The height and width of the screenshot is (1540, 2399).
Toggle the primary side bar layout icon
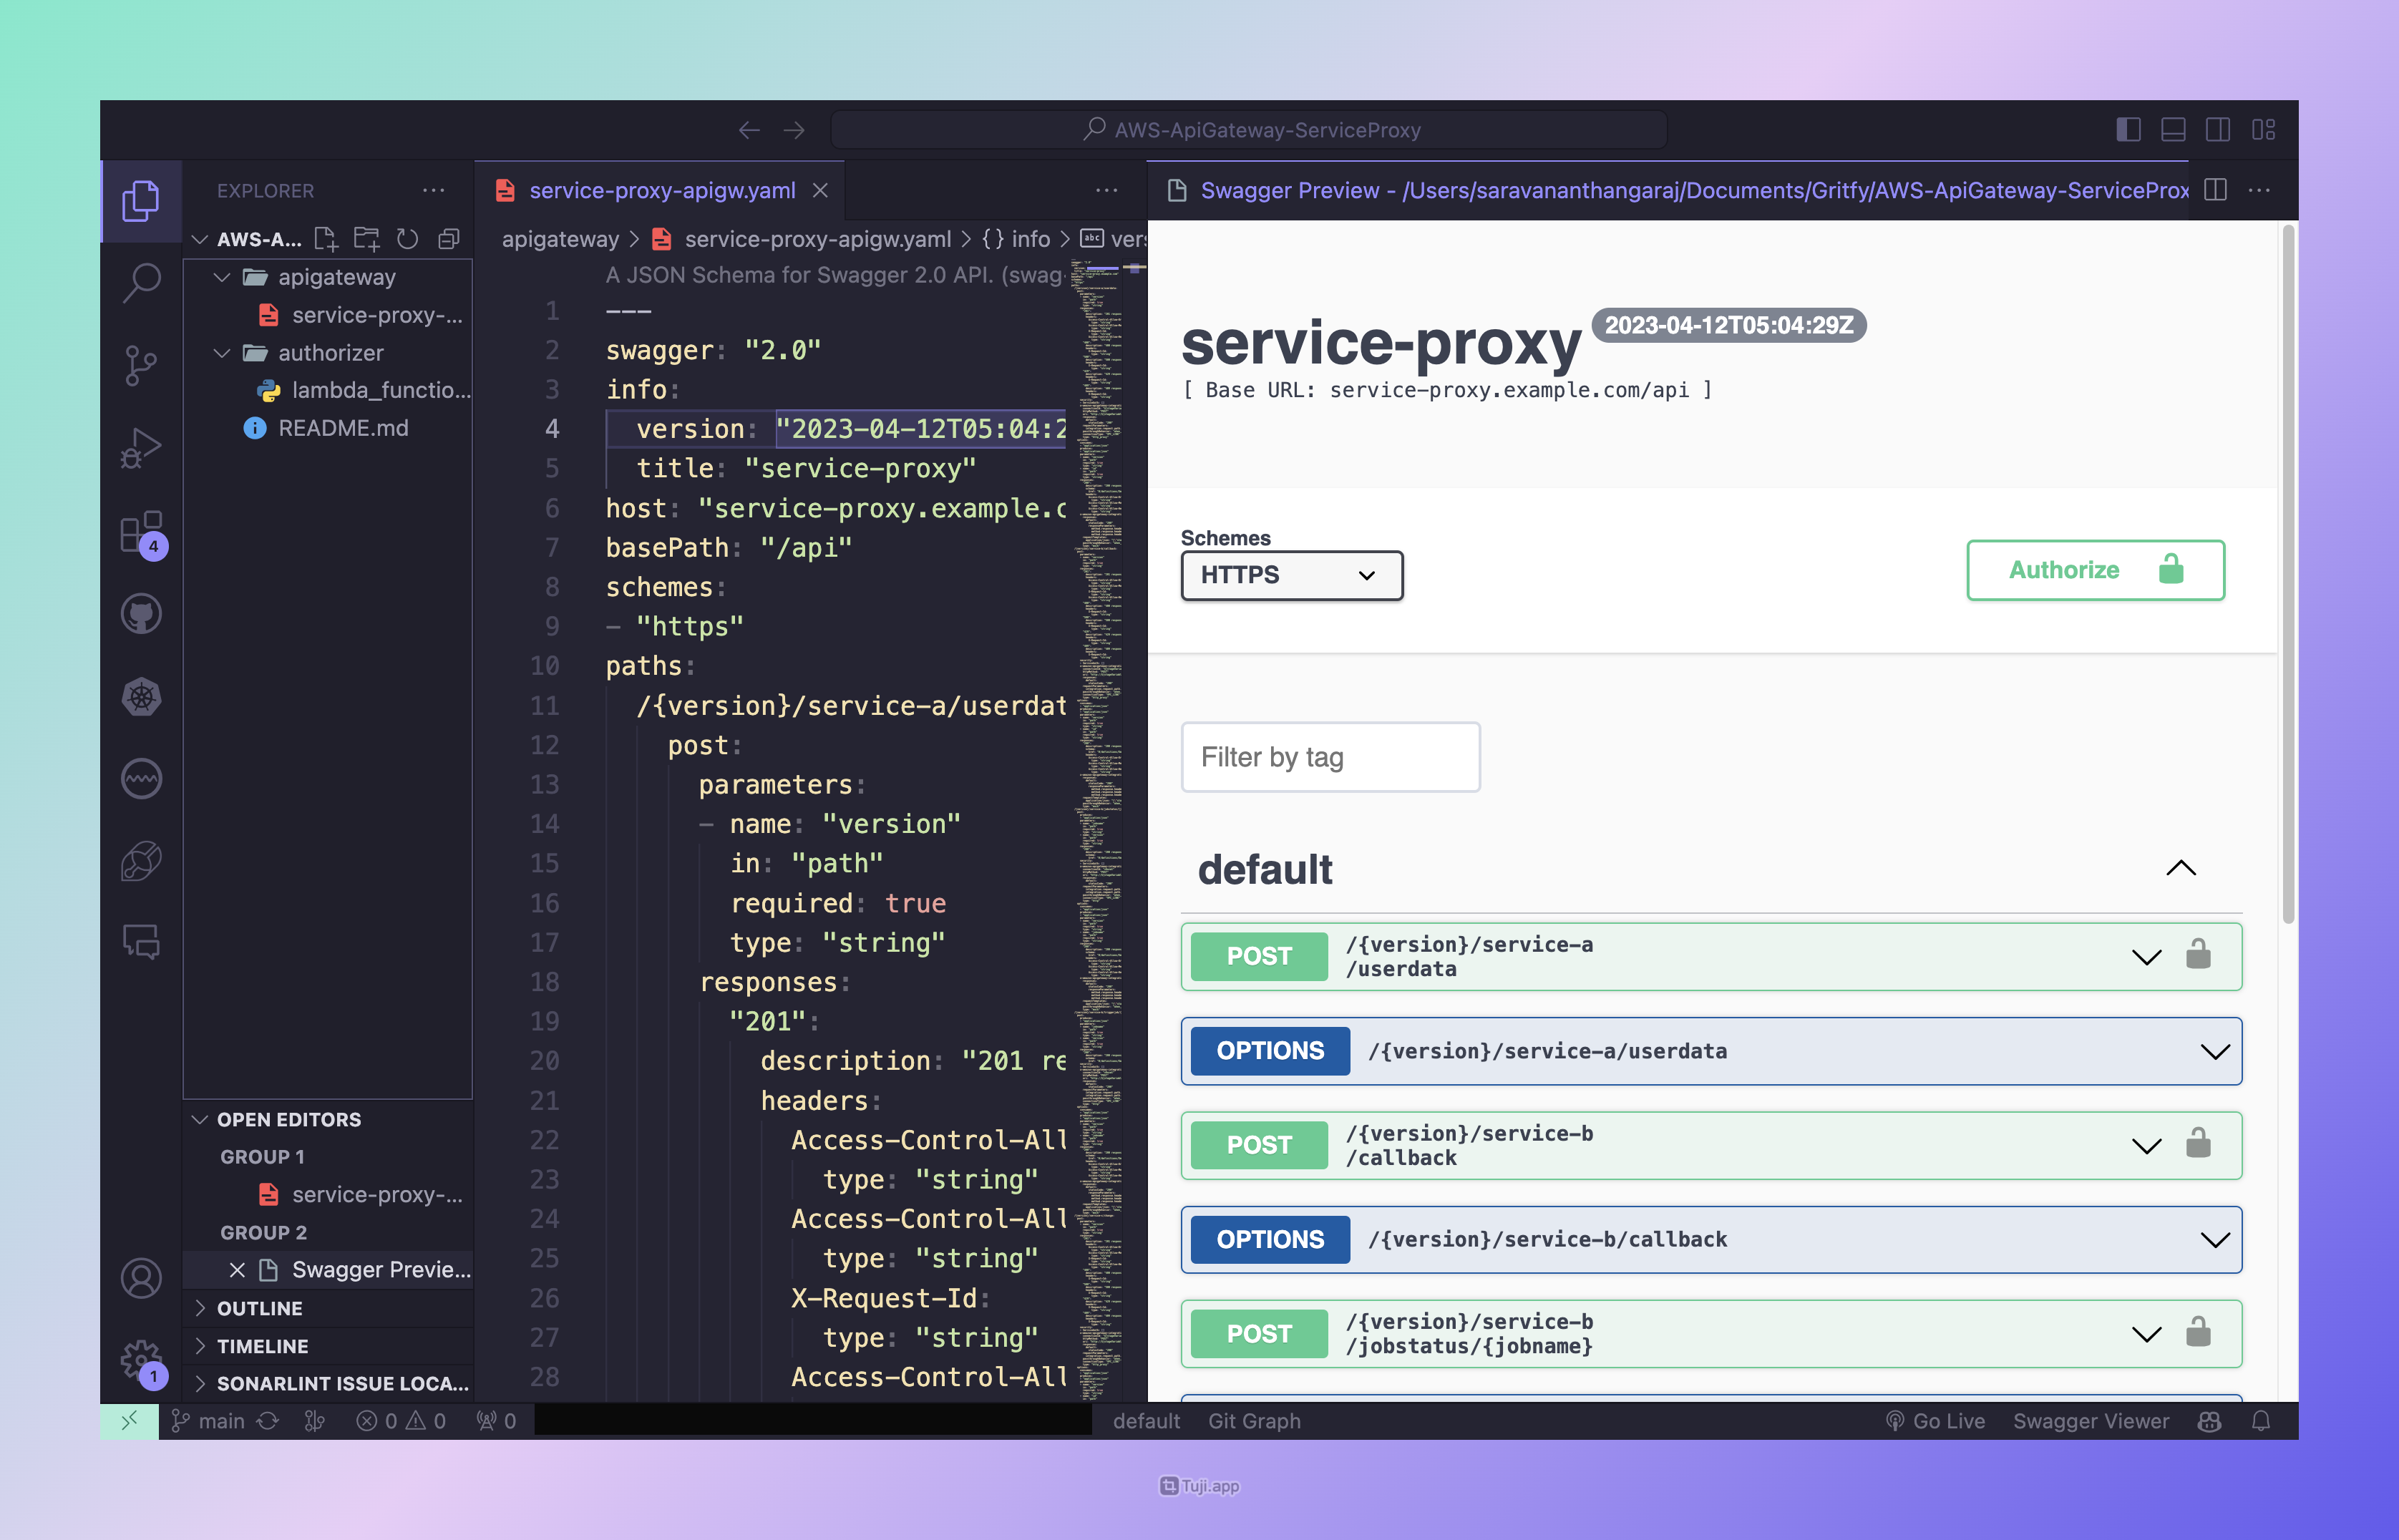tap(2128, 130)
